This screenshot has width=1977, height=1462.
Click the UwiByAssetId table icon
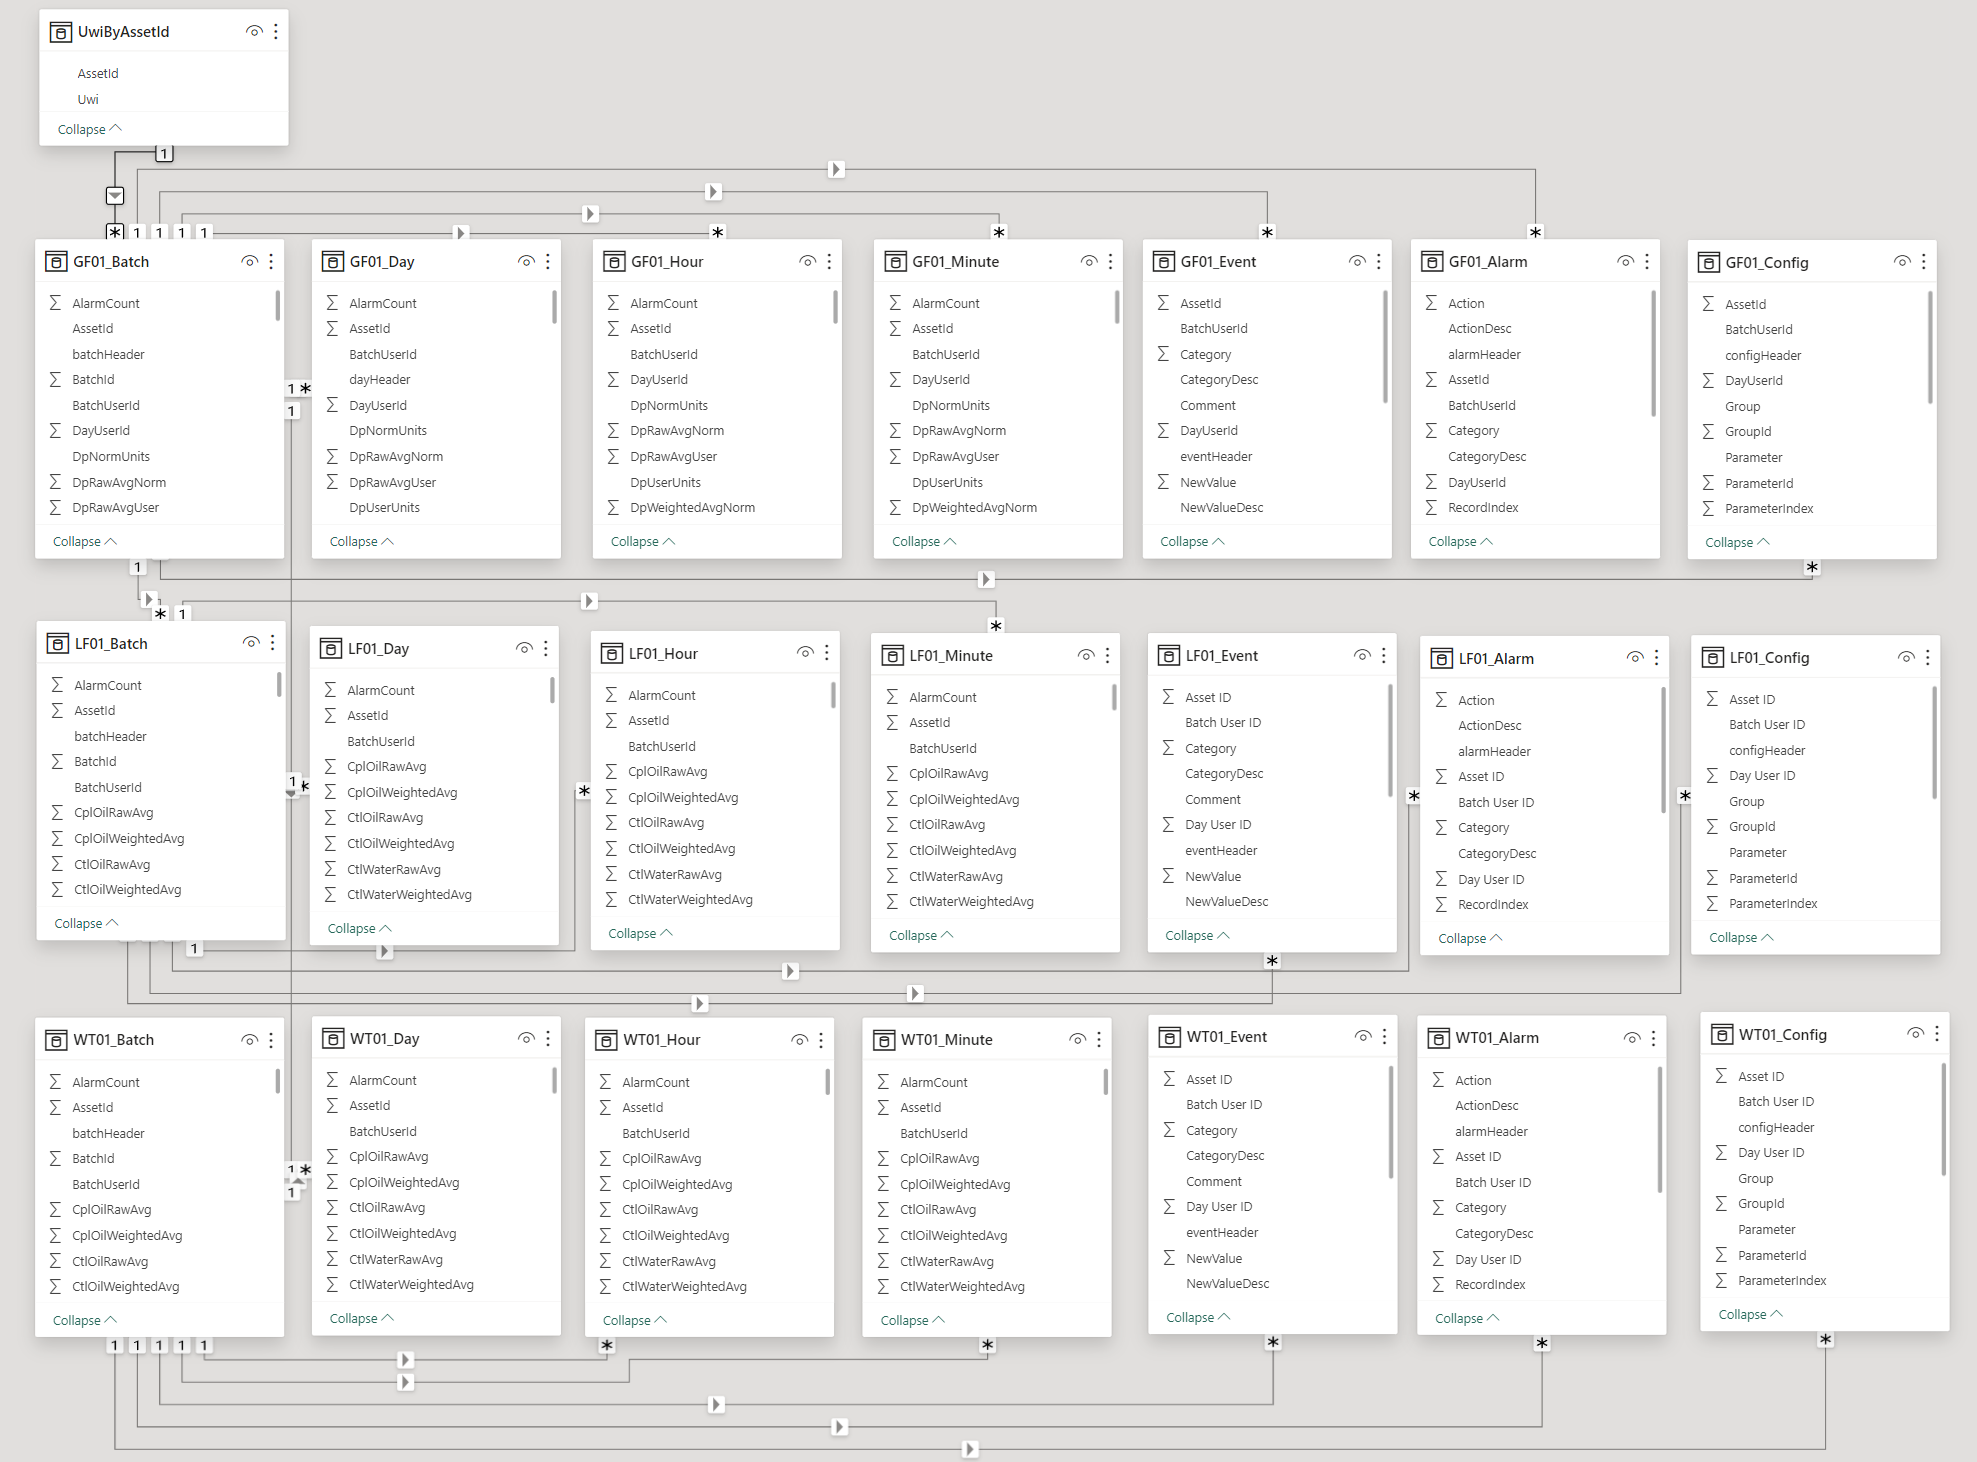pos(61,32)
